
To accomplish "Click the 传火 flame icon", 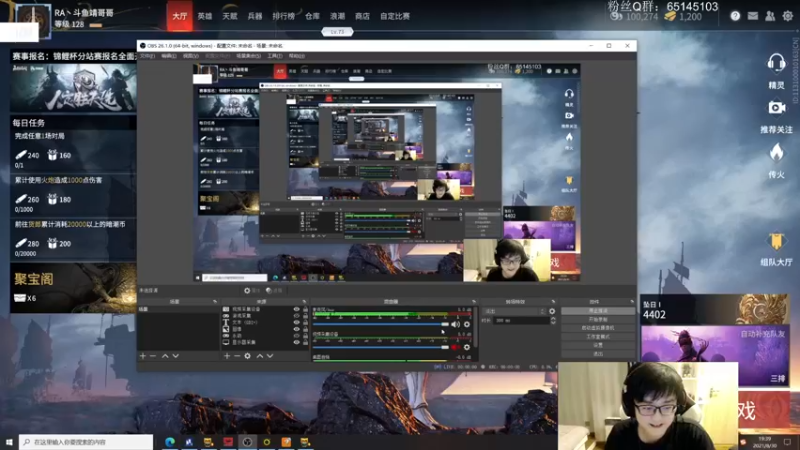I will [776, 152].
